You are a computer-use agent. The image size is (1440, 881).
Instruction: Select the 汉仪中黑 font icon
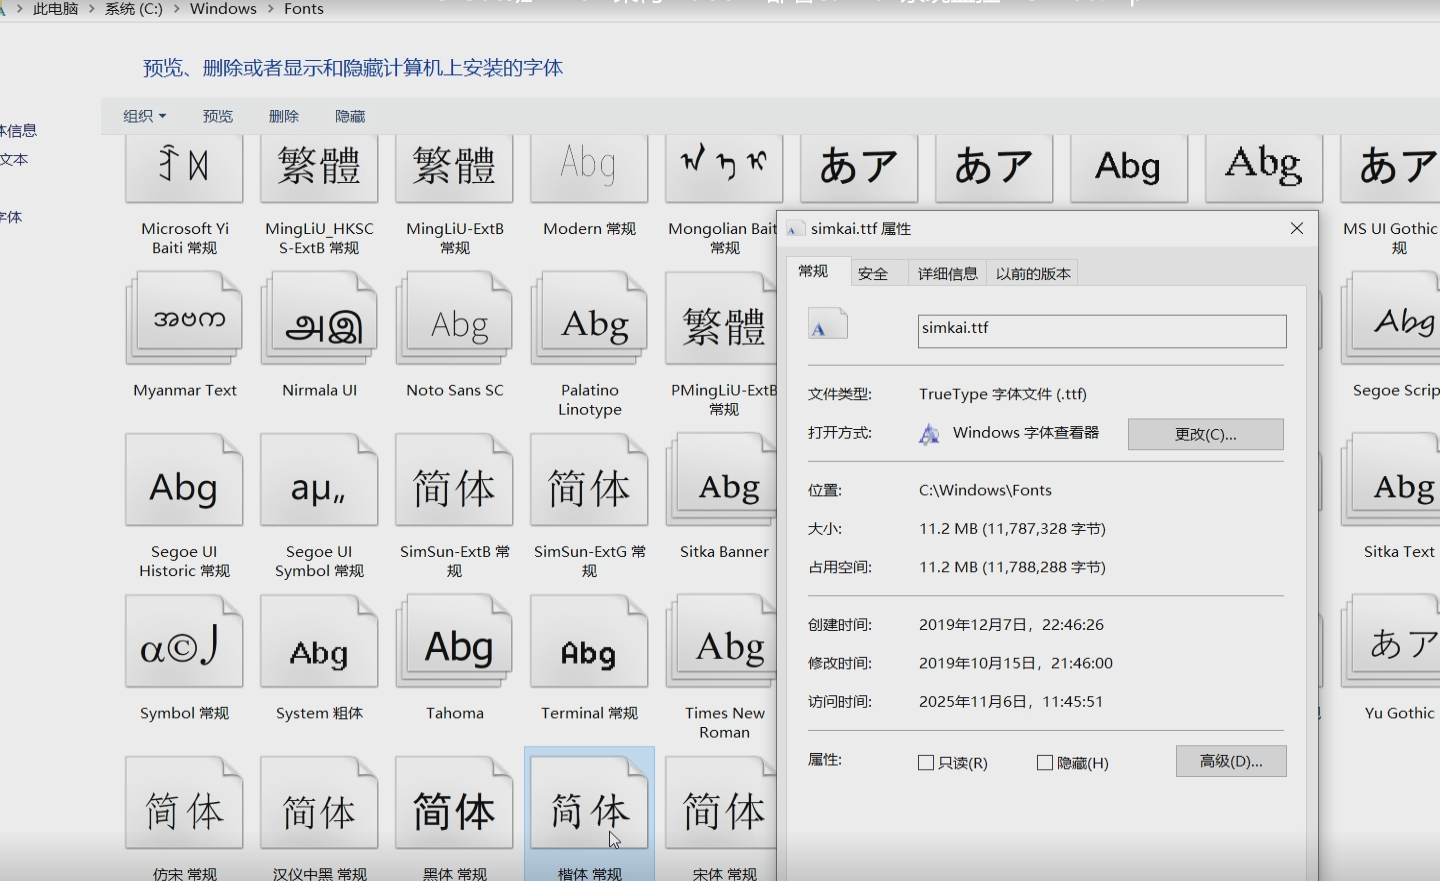pos(319,803)
